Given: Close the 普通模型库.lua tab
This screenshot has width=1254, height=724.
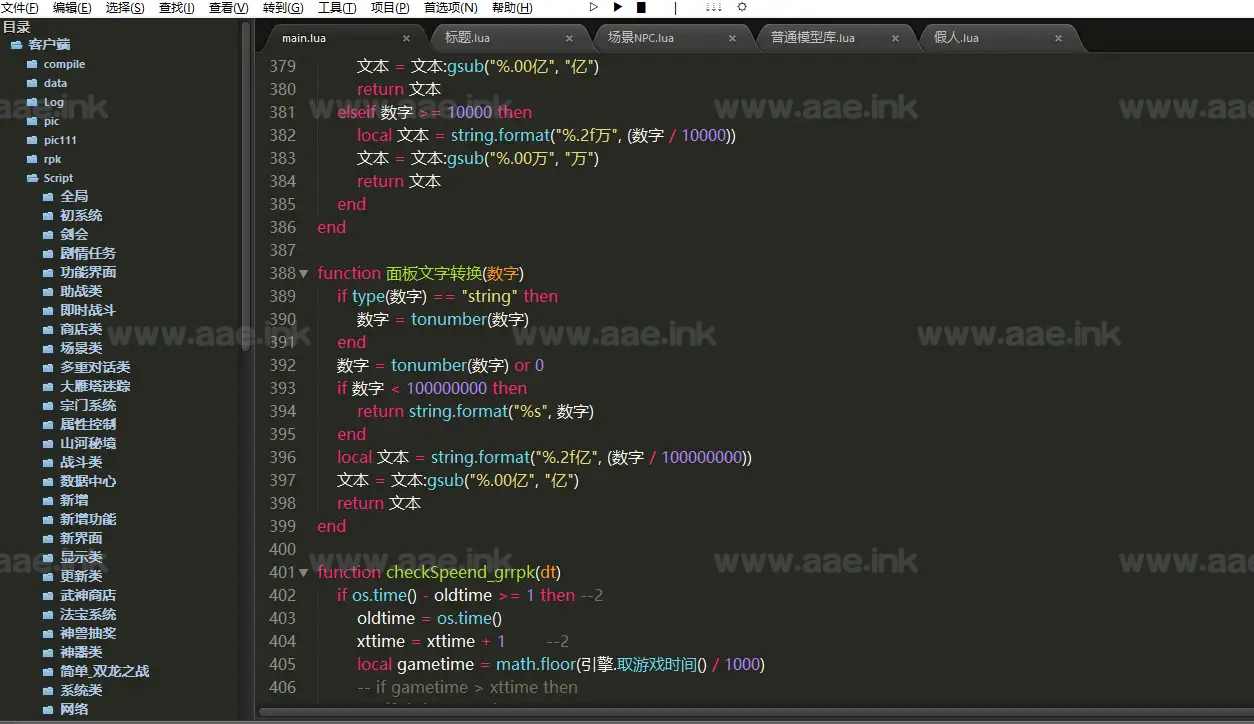Looking at the screenshot, I should pos(896,38).
